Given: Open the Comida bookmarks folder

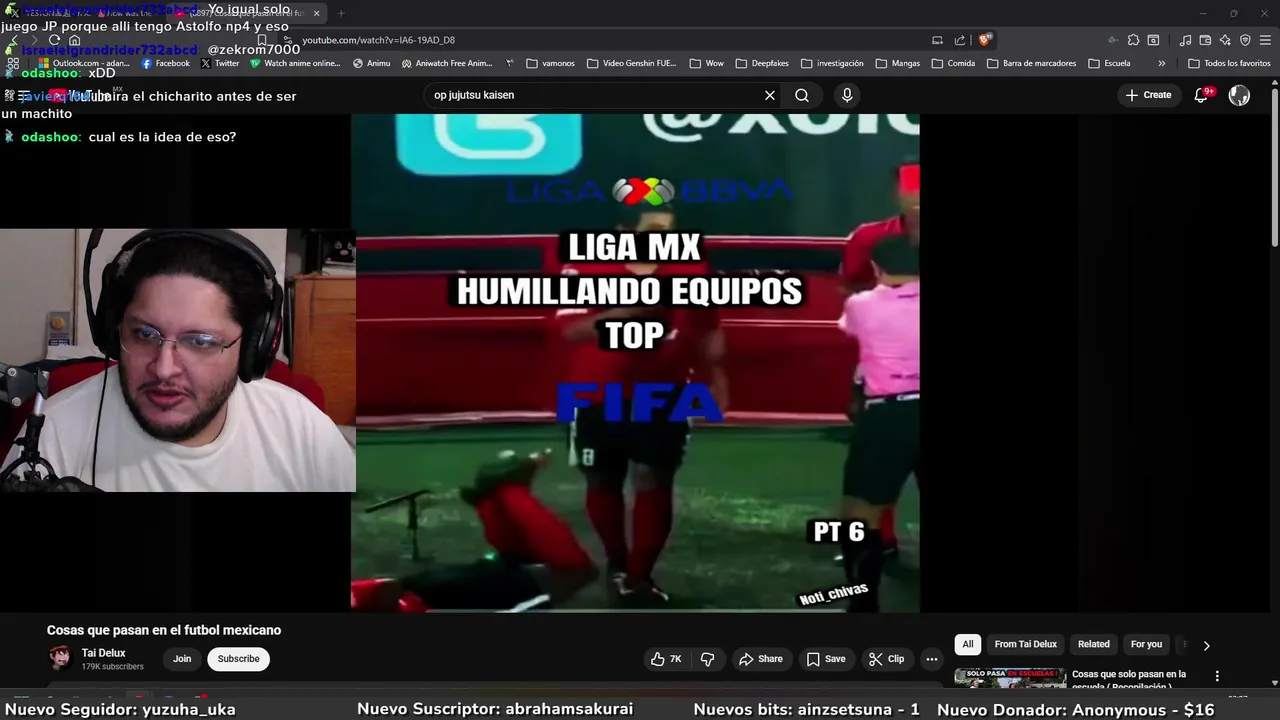Looking at the screenshot, I should click(x=953, y=63).
